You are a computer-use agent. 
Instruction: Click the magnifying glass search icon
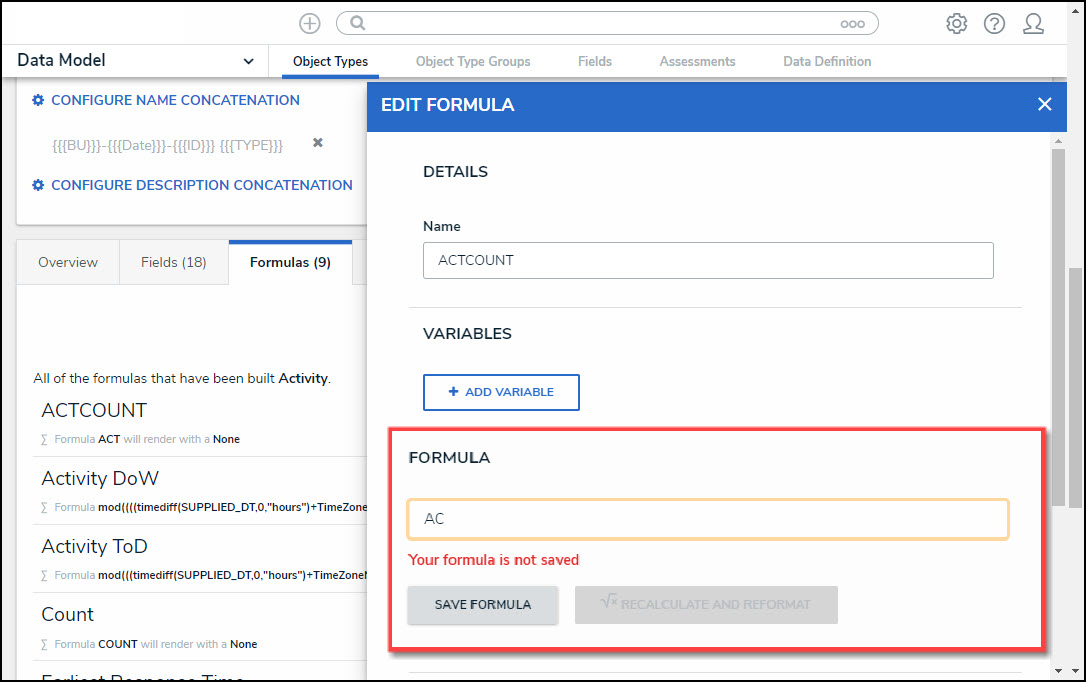coord(358,23)
